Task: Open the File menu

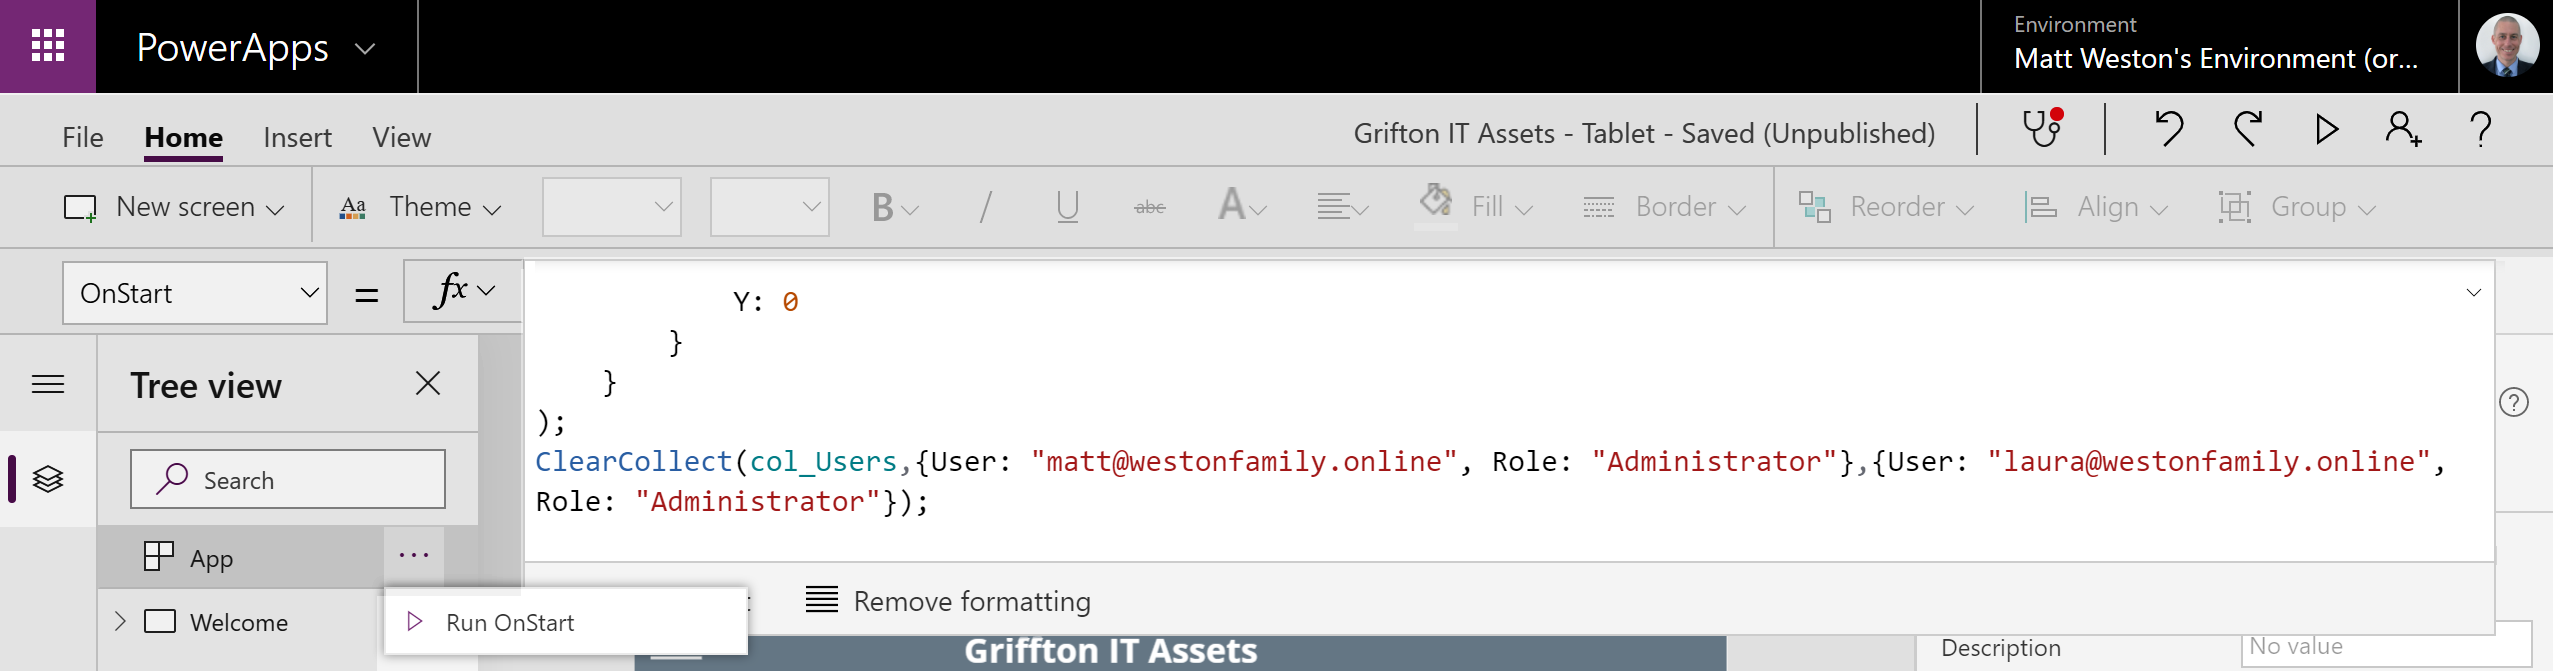Action: pyautogui.click(x=82, y=137)
